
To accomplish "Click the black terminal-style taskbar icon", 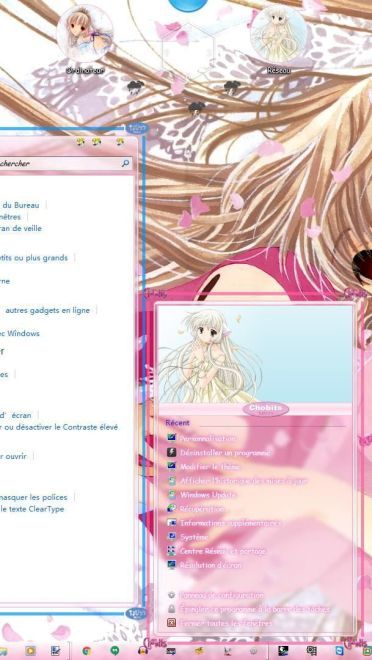I will [x=283, y=651].
